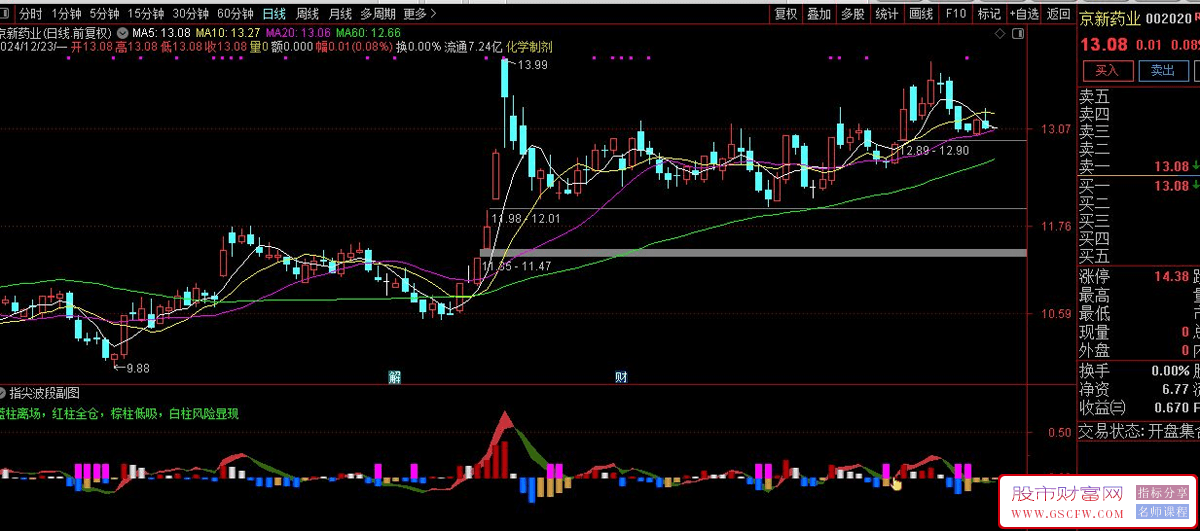The image size is (1200, 531).
Task: Open the 30分钟 period chart
Action: click(x=190, y=14)
